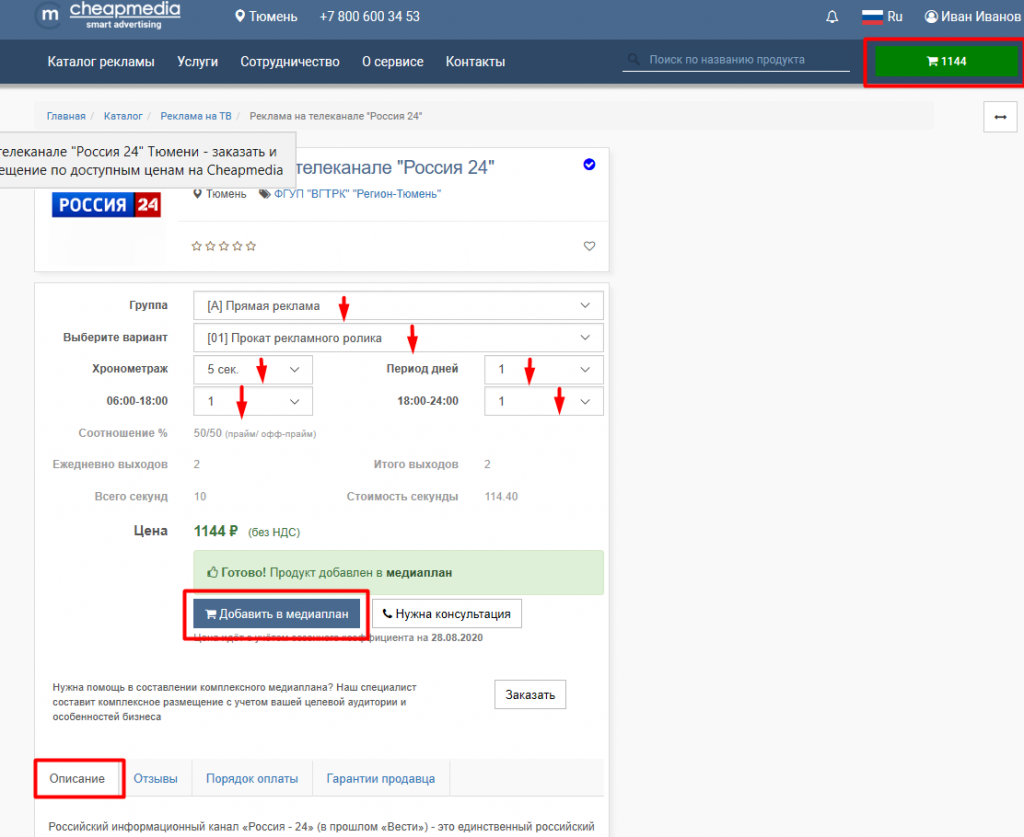Open the Ru language flag selector

tap(882, 17)
